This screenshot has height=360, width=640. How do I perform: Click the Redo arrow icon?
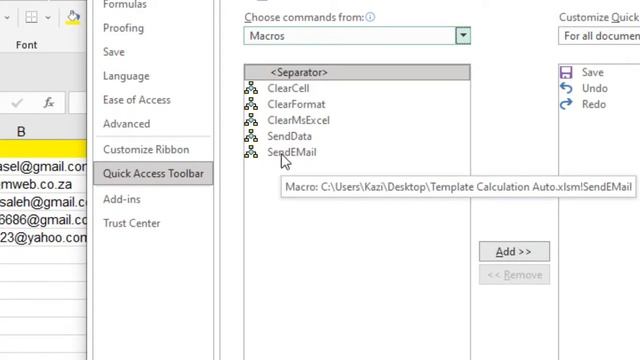click(566, 104)
